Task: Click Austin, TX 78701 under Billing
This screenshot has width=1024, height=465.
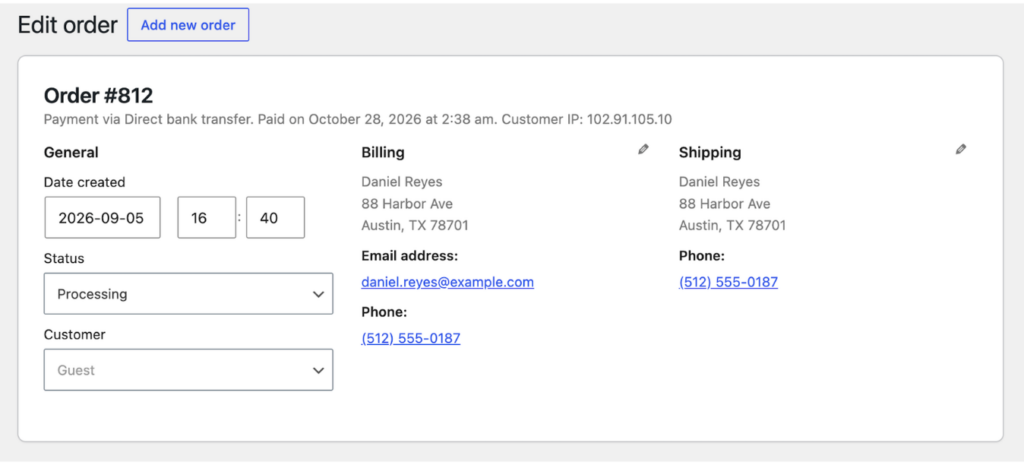Action: coord(415,226)
